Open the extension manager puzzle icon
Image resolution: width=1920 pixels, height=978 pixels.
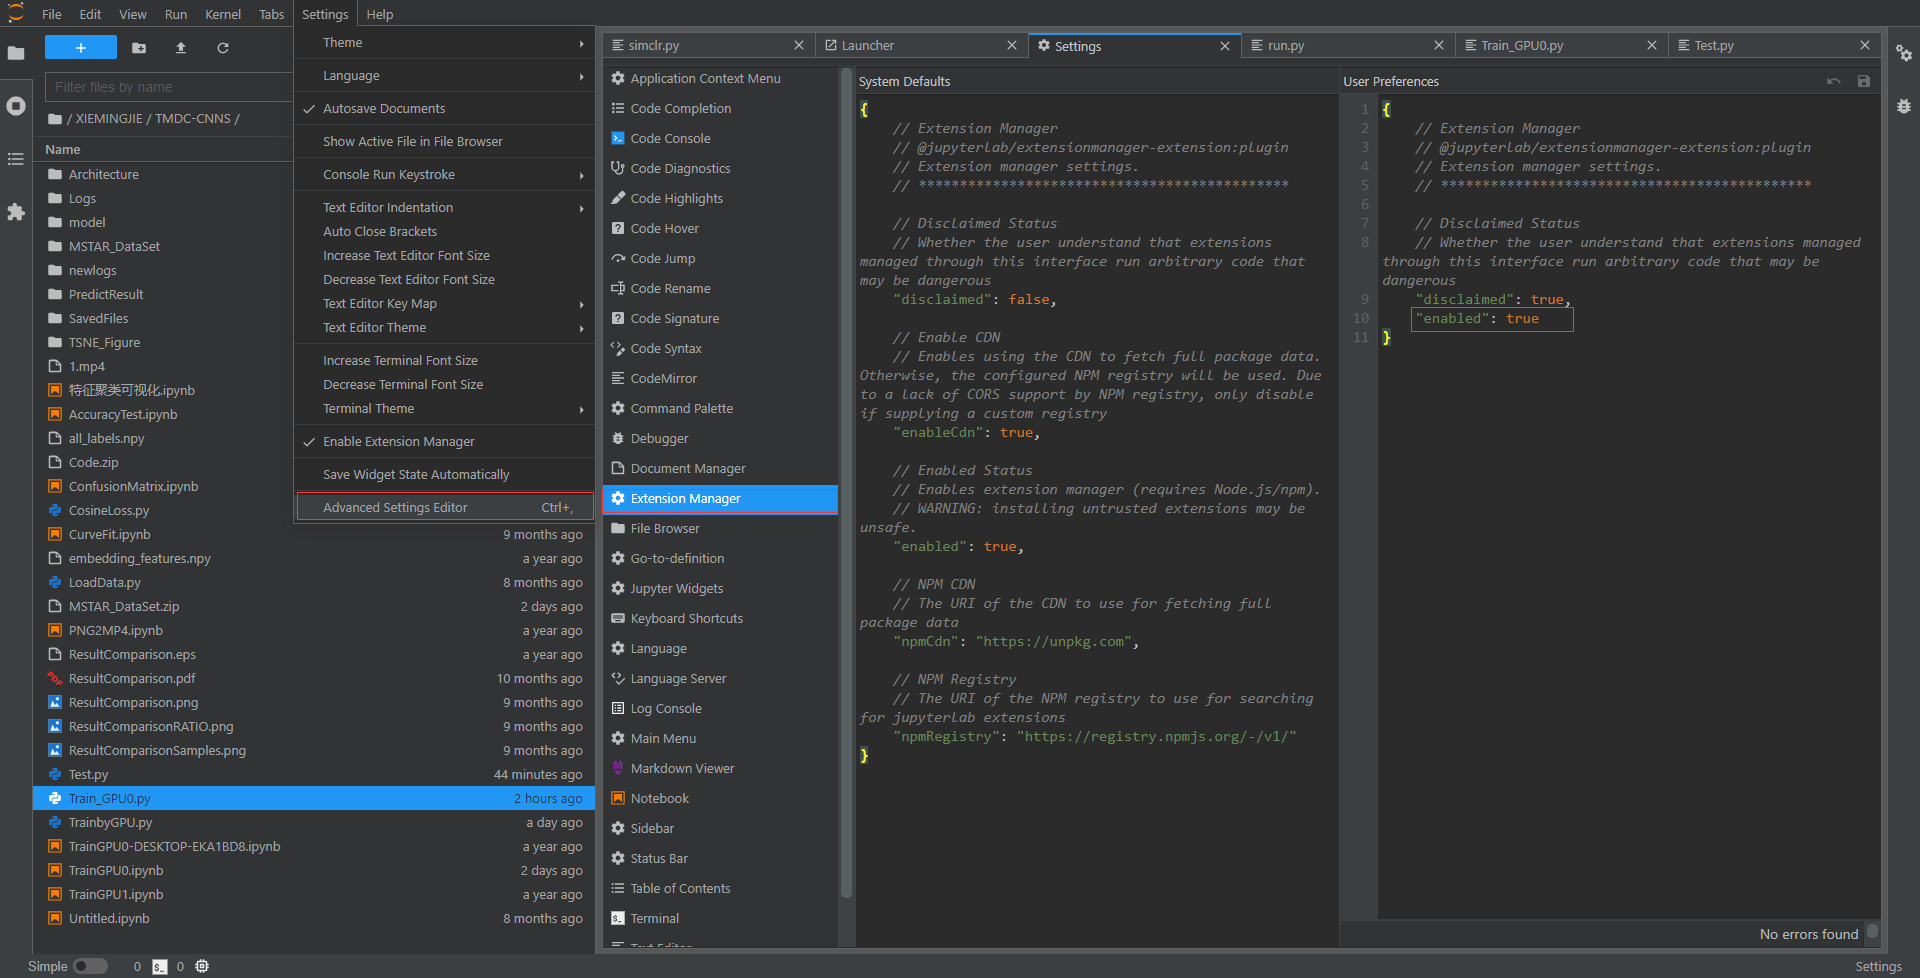click(16, 212)
